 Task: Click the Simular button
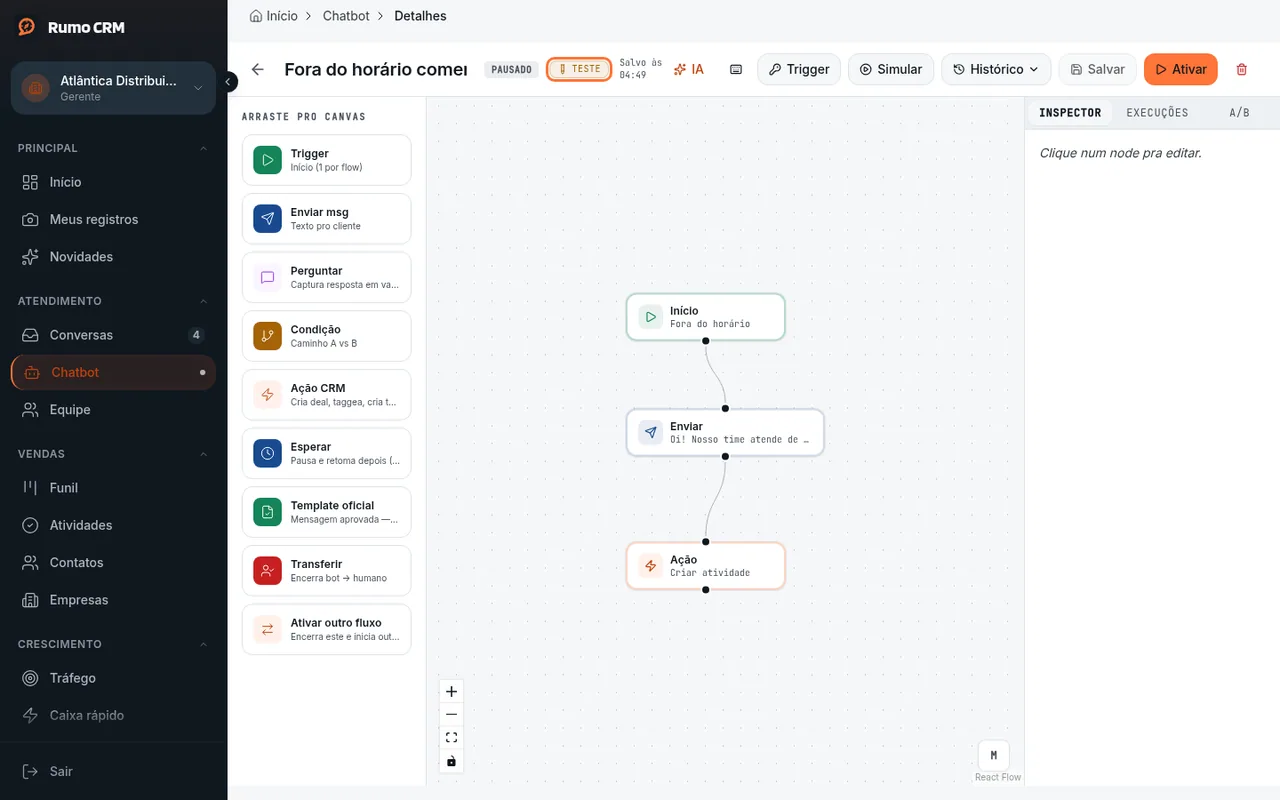891,69
